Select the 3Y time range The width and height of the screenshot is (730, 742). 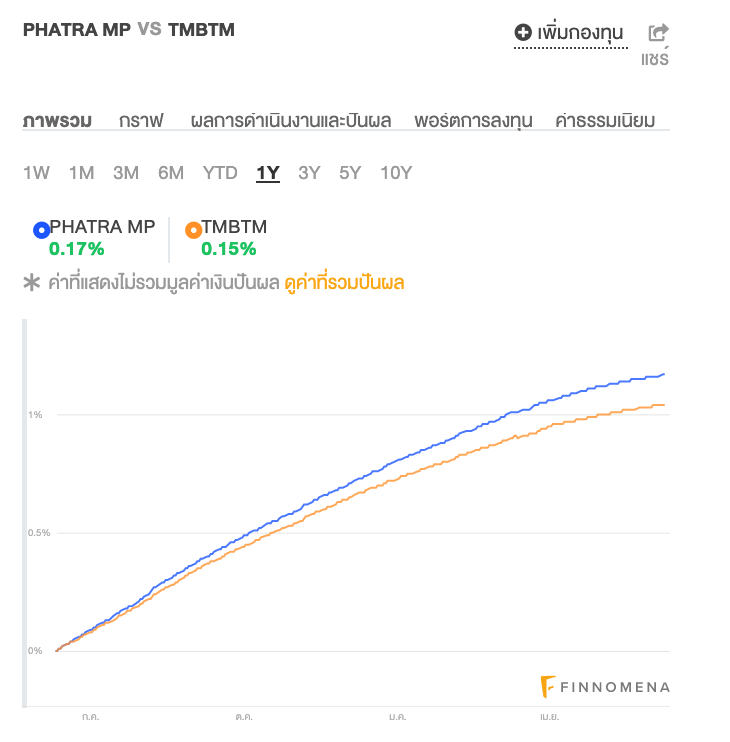point(309,173)
